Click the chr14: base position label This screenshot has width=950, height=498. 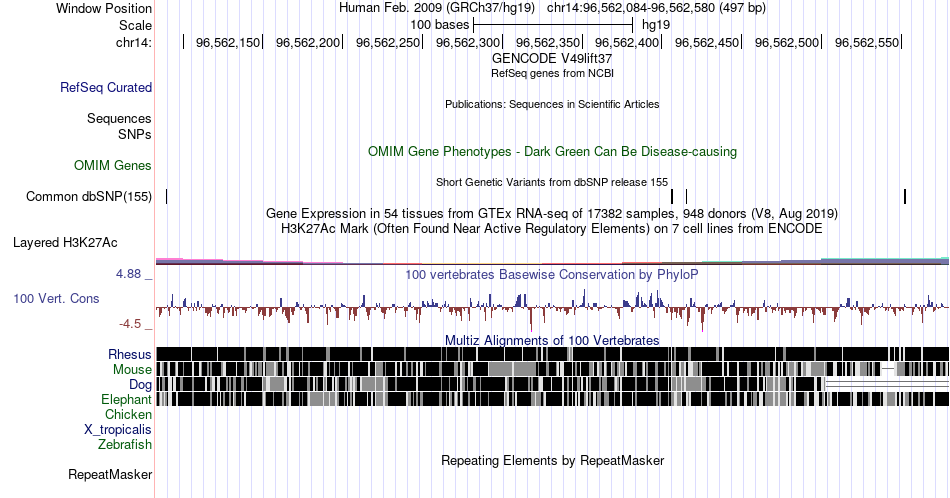[134, 42]
